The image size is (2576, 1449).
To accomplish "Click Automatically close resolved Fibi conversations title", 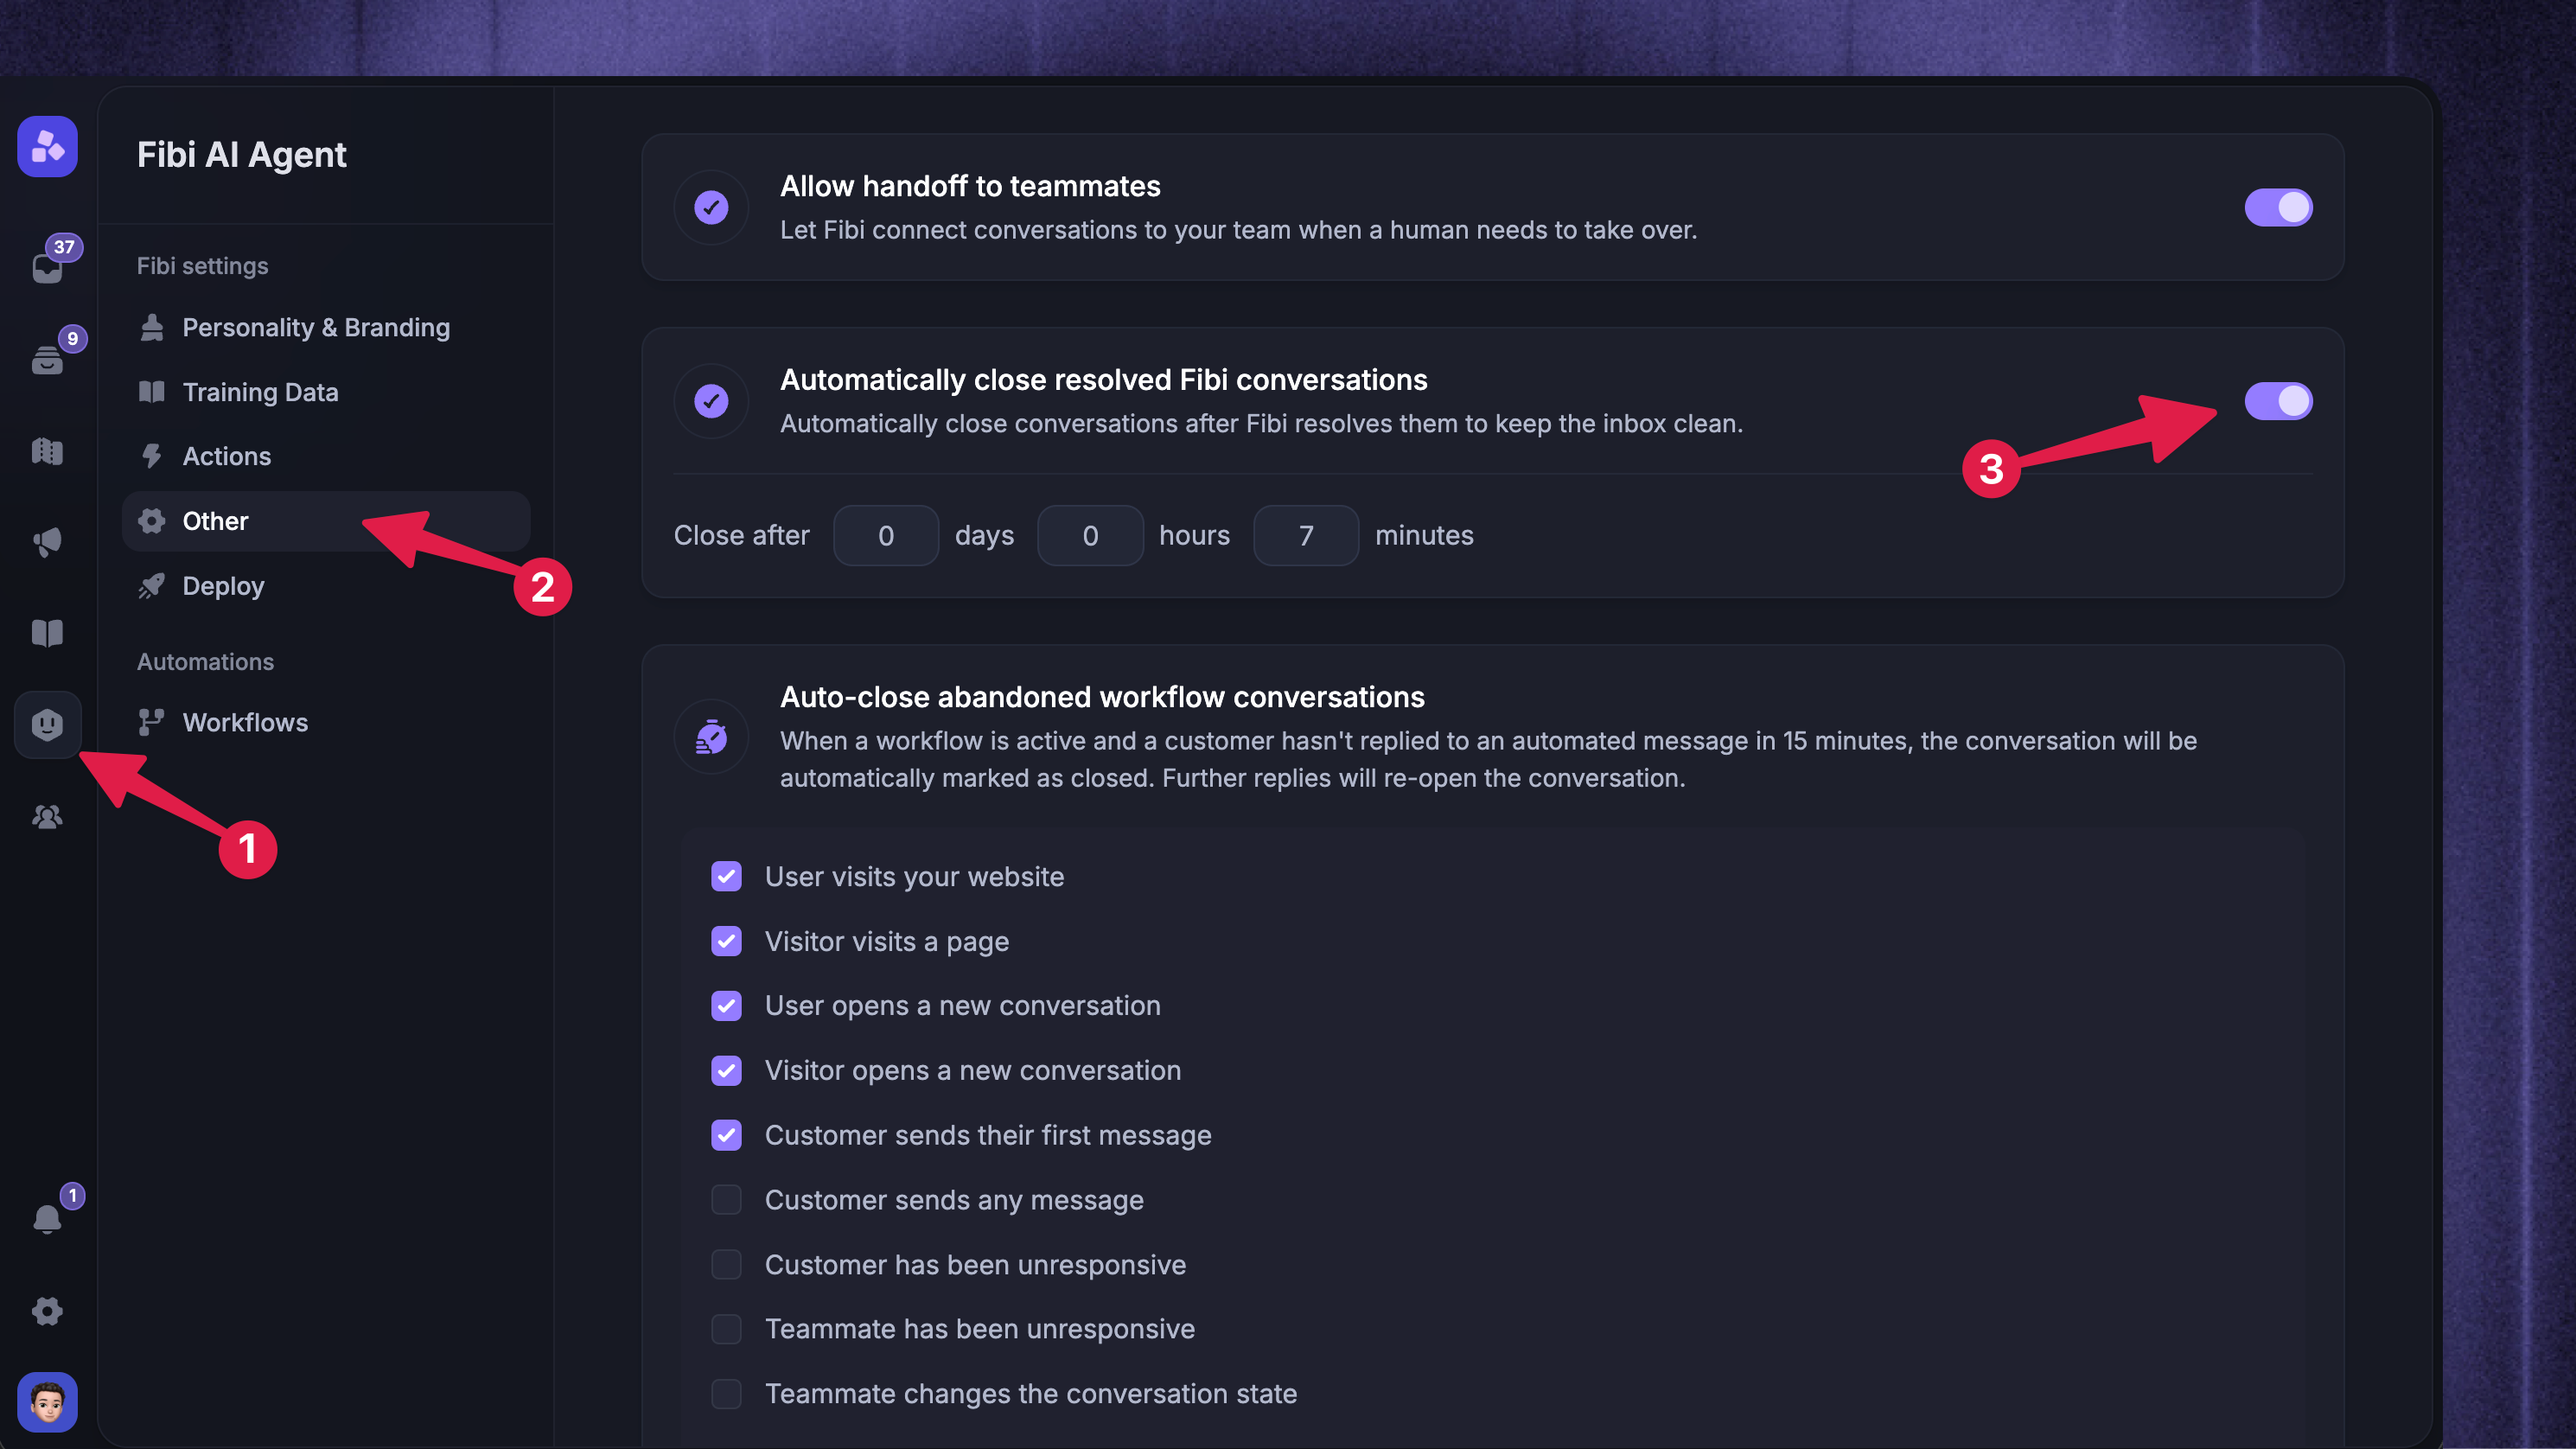I will click(1103, 380).
